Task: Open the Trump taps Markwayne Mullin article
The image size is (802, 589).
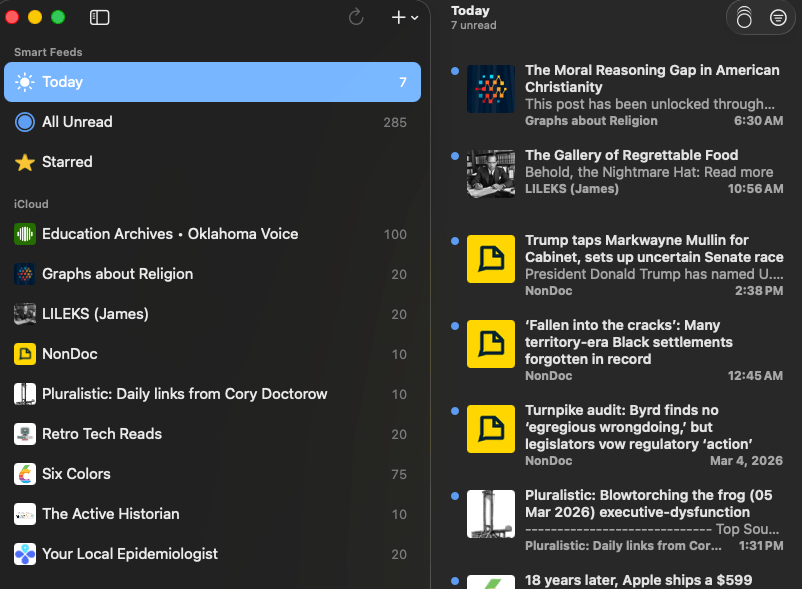Action: (x=653, y=249)
